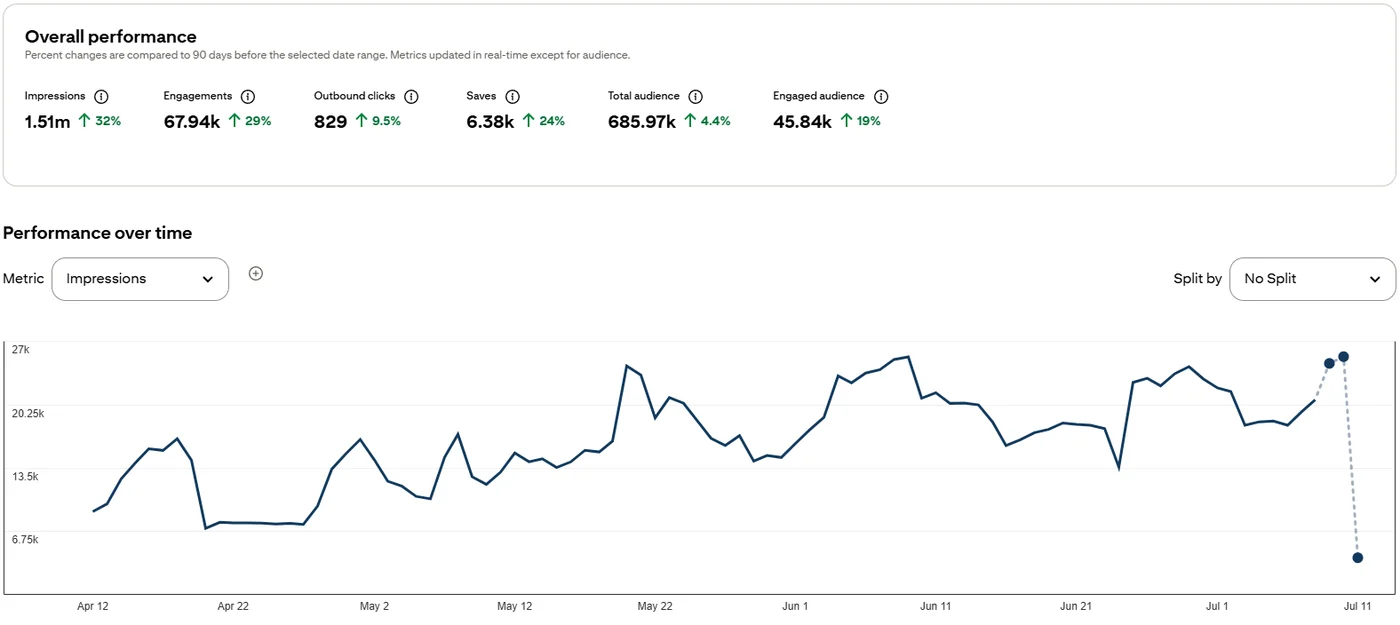Click the highest of the last three data points
This screenshot has width=1400, height=625.
(x=1344, y=357)
